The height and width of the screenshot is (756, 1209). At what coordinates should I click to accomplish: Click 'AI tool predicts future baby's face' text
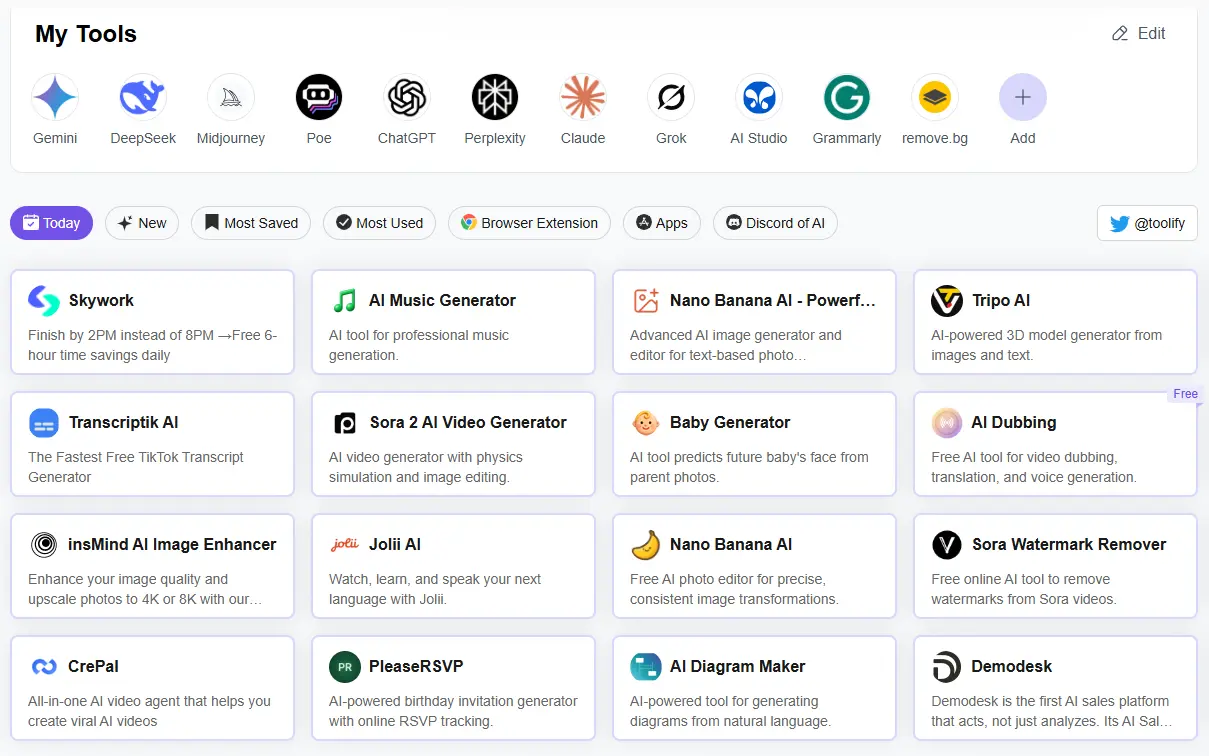[x=749, y=467]
